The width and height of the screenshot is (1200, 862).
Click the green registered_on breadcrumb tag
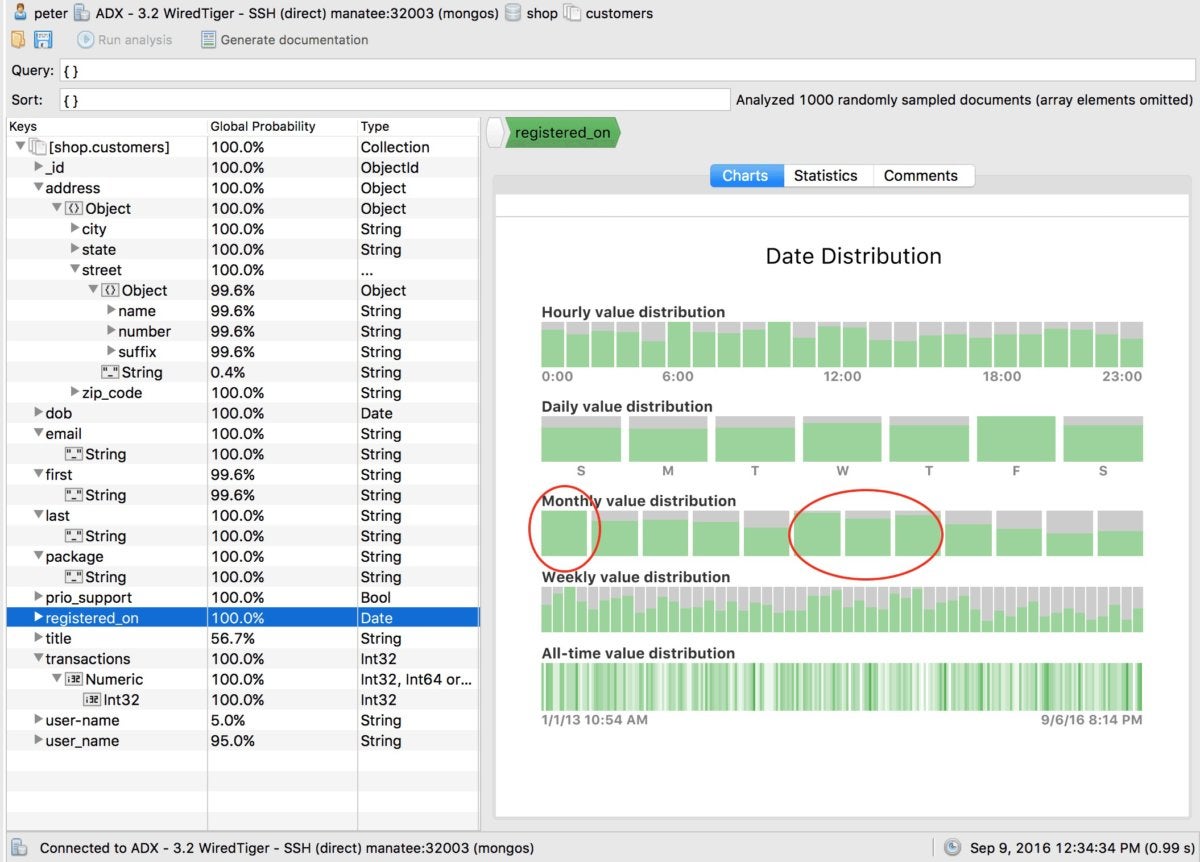[x=563, y=133]
